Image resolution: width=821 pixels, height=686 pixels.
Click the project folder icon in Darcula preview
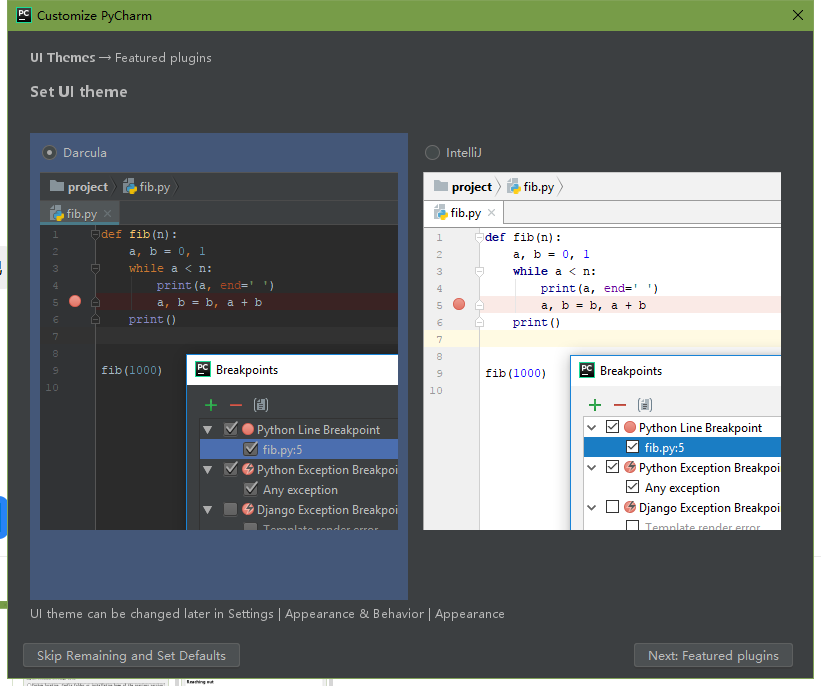57,186
